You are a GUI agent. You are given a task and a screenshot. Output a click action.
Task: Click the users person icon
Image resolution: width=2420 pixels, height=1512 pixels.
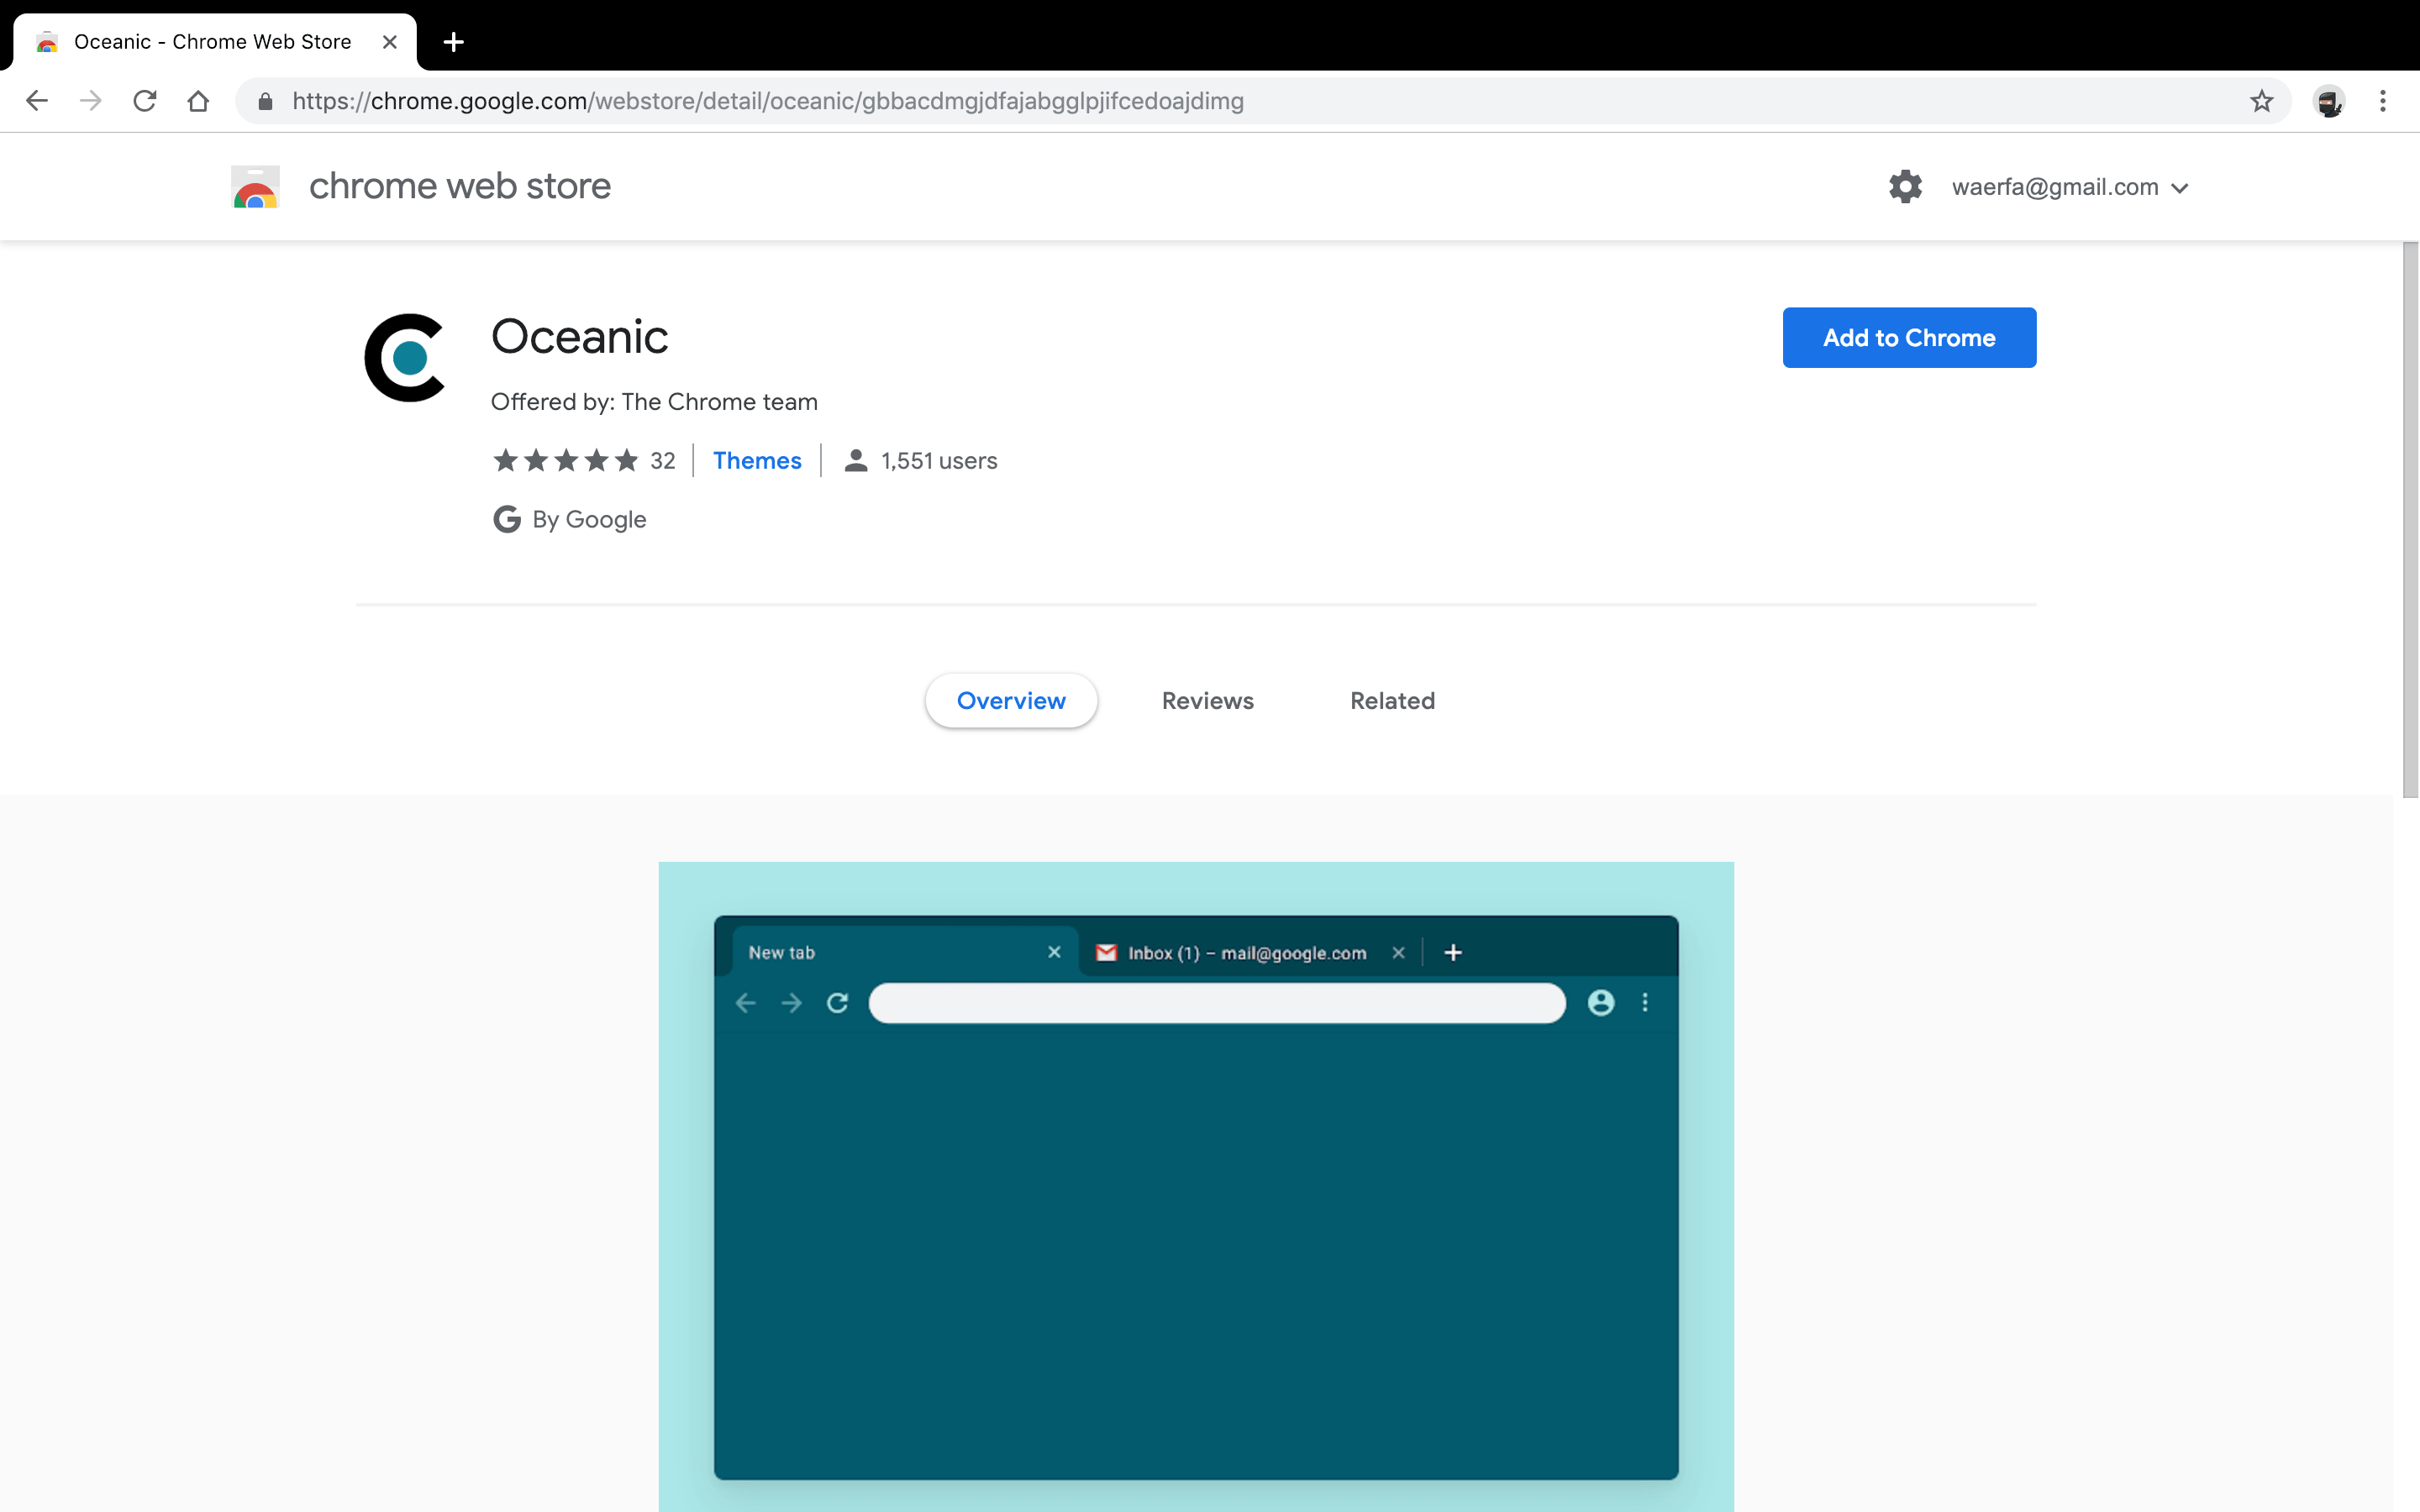[x=855, y=461]
